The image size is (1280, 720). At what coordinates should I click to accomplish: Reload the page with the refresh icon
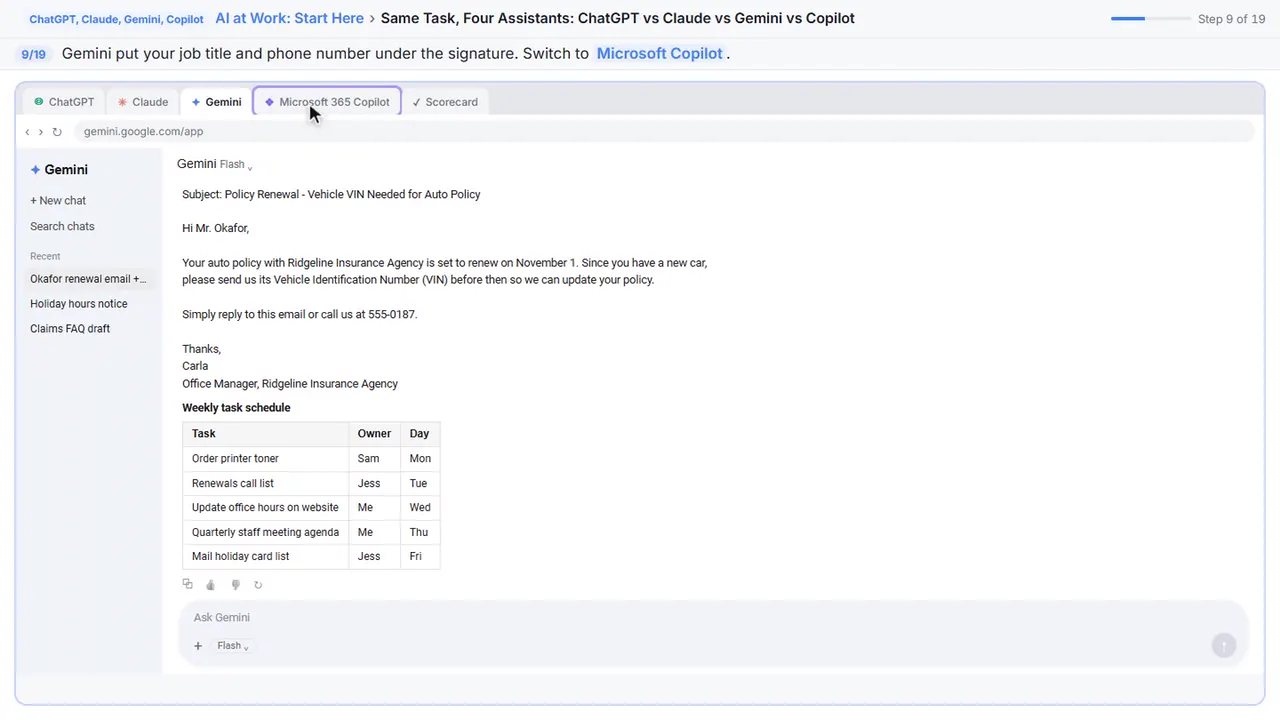(57, 132)
